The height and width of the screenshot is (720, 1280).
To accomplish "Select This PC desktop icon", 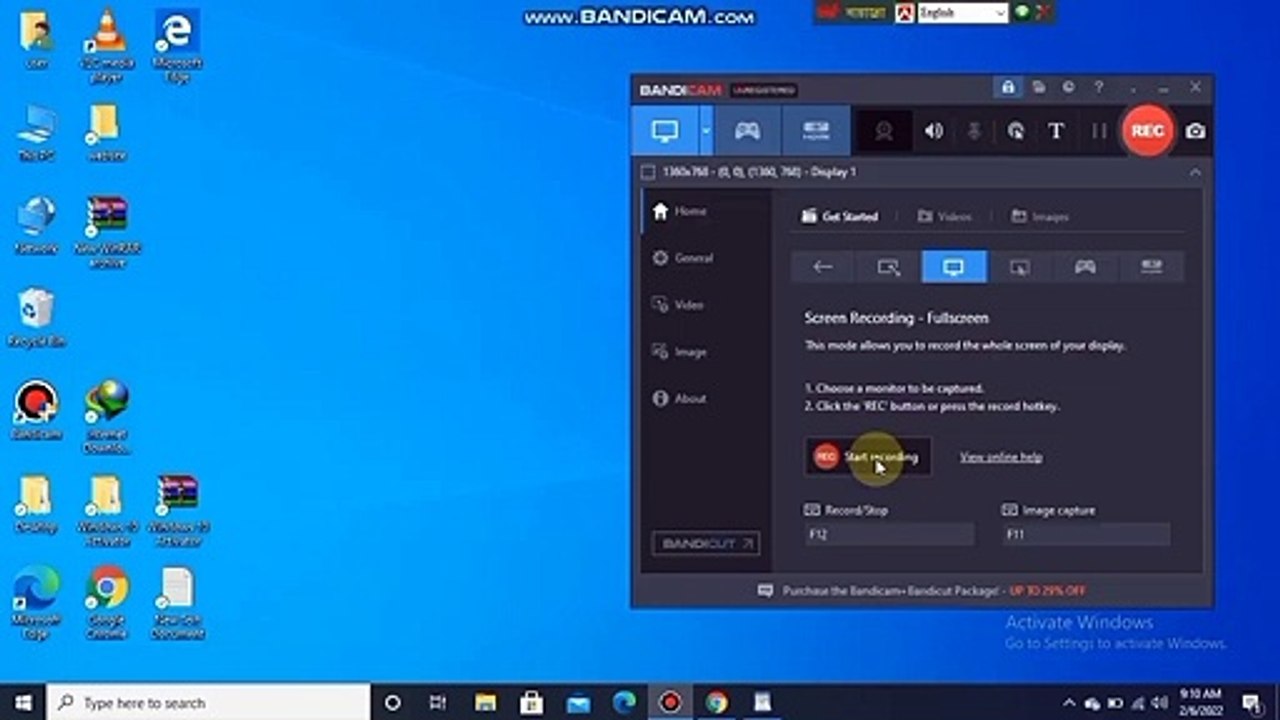I will pos(36,132).
